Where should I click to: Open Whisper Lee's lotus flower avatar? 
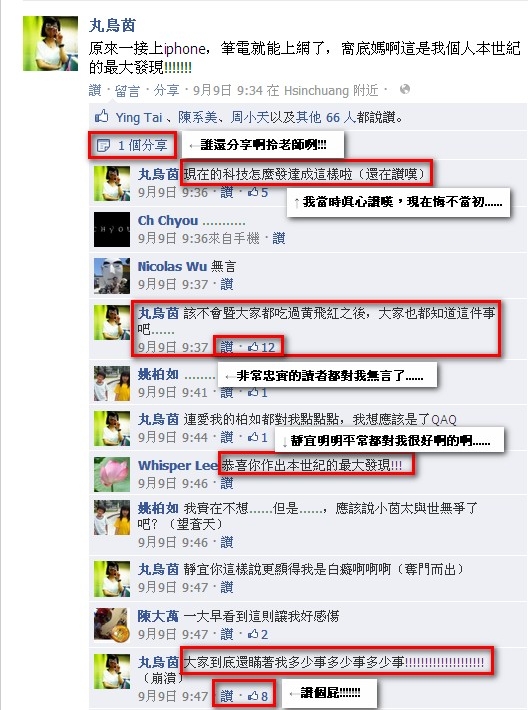pos(112,474)
